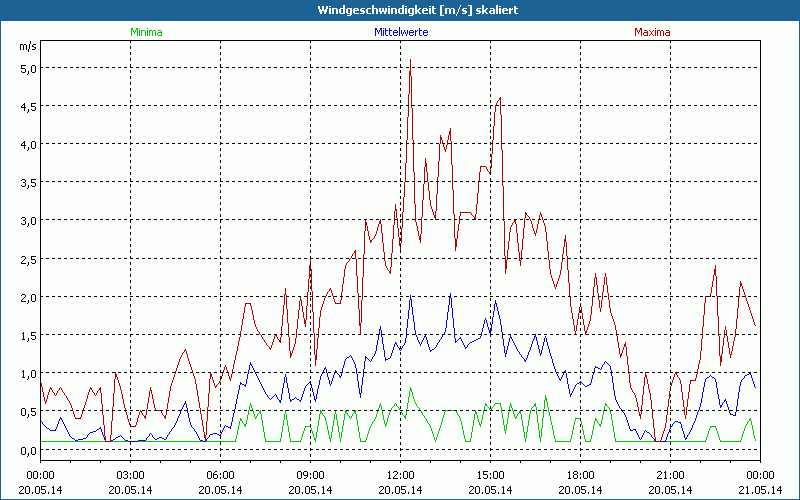The width and height of the screenshot is (800, 500).
Task: Click the 5,0 y-axis value label
Action: (x=27, y=68)
